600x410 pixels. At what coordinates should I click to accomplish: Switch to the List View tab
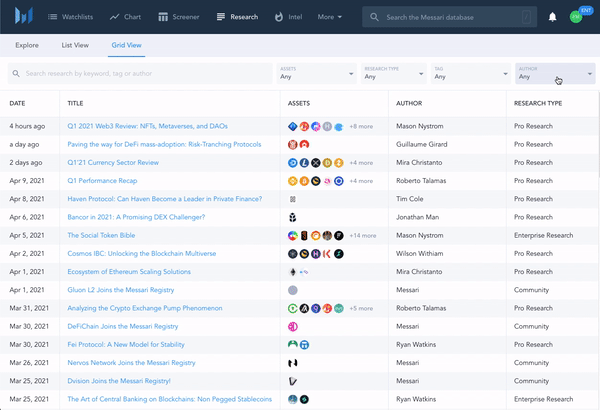click(x=75, y=45)
